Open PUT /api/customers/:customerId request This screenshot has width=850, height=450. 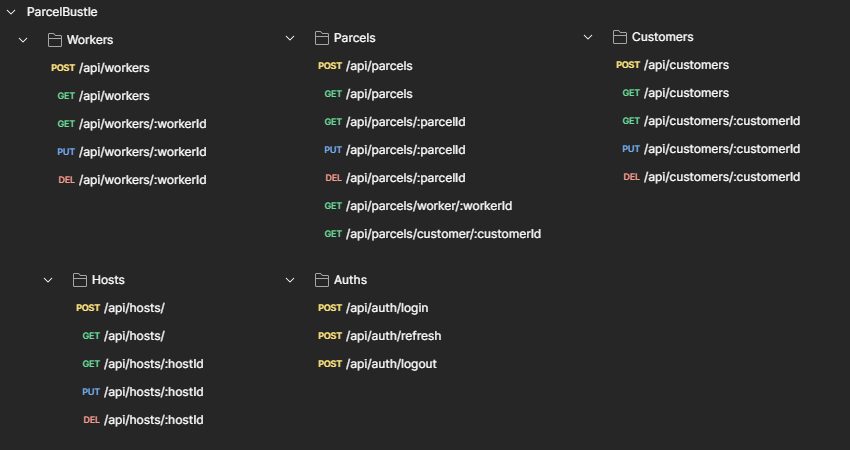pyautogui.click(x=711, y=149)
